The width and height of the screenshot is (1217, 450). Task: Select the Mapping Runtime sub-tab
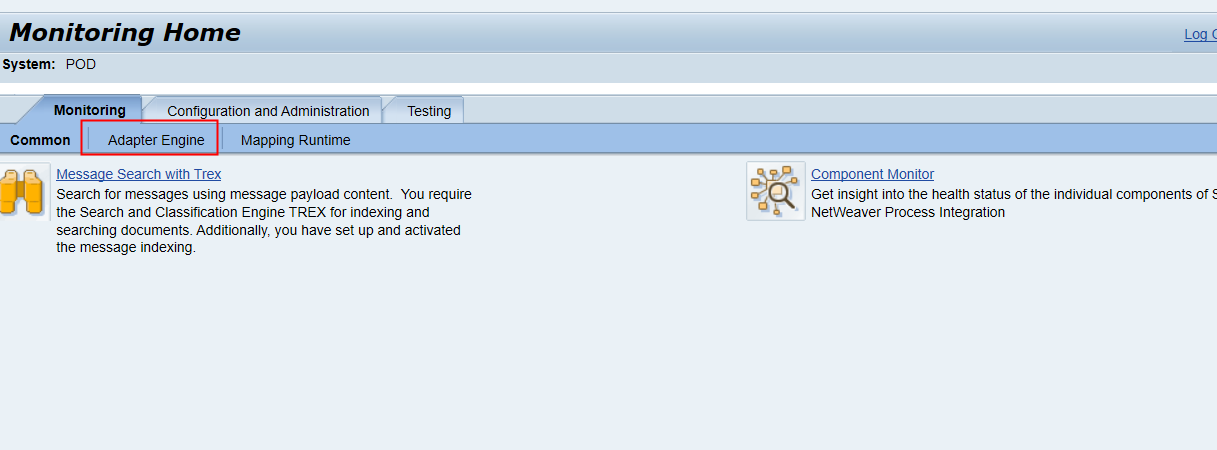point(295,140)
